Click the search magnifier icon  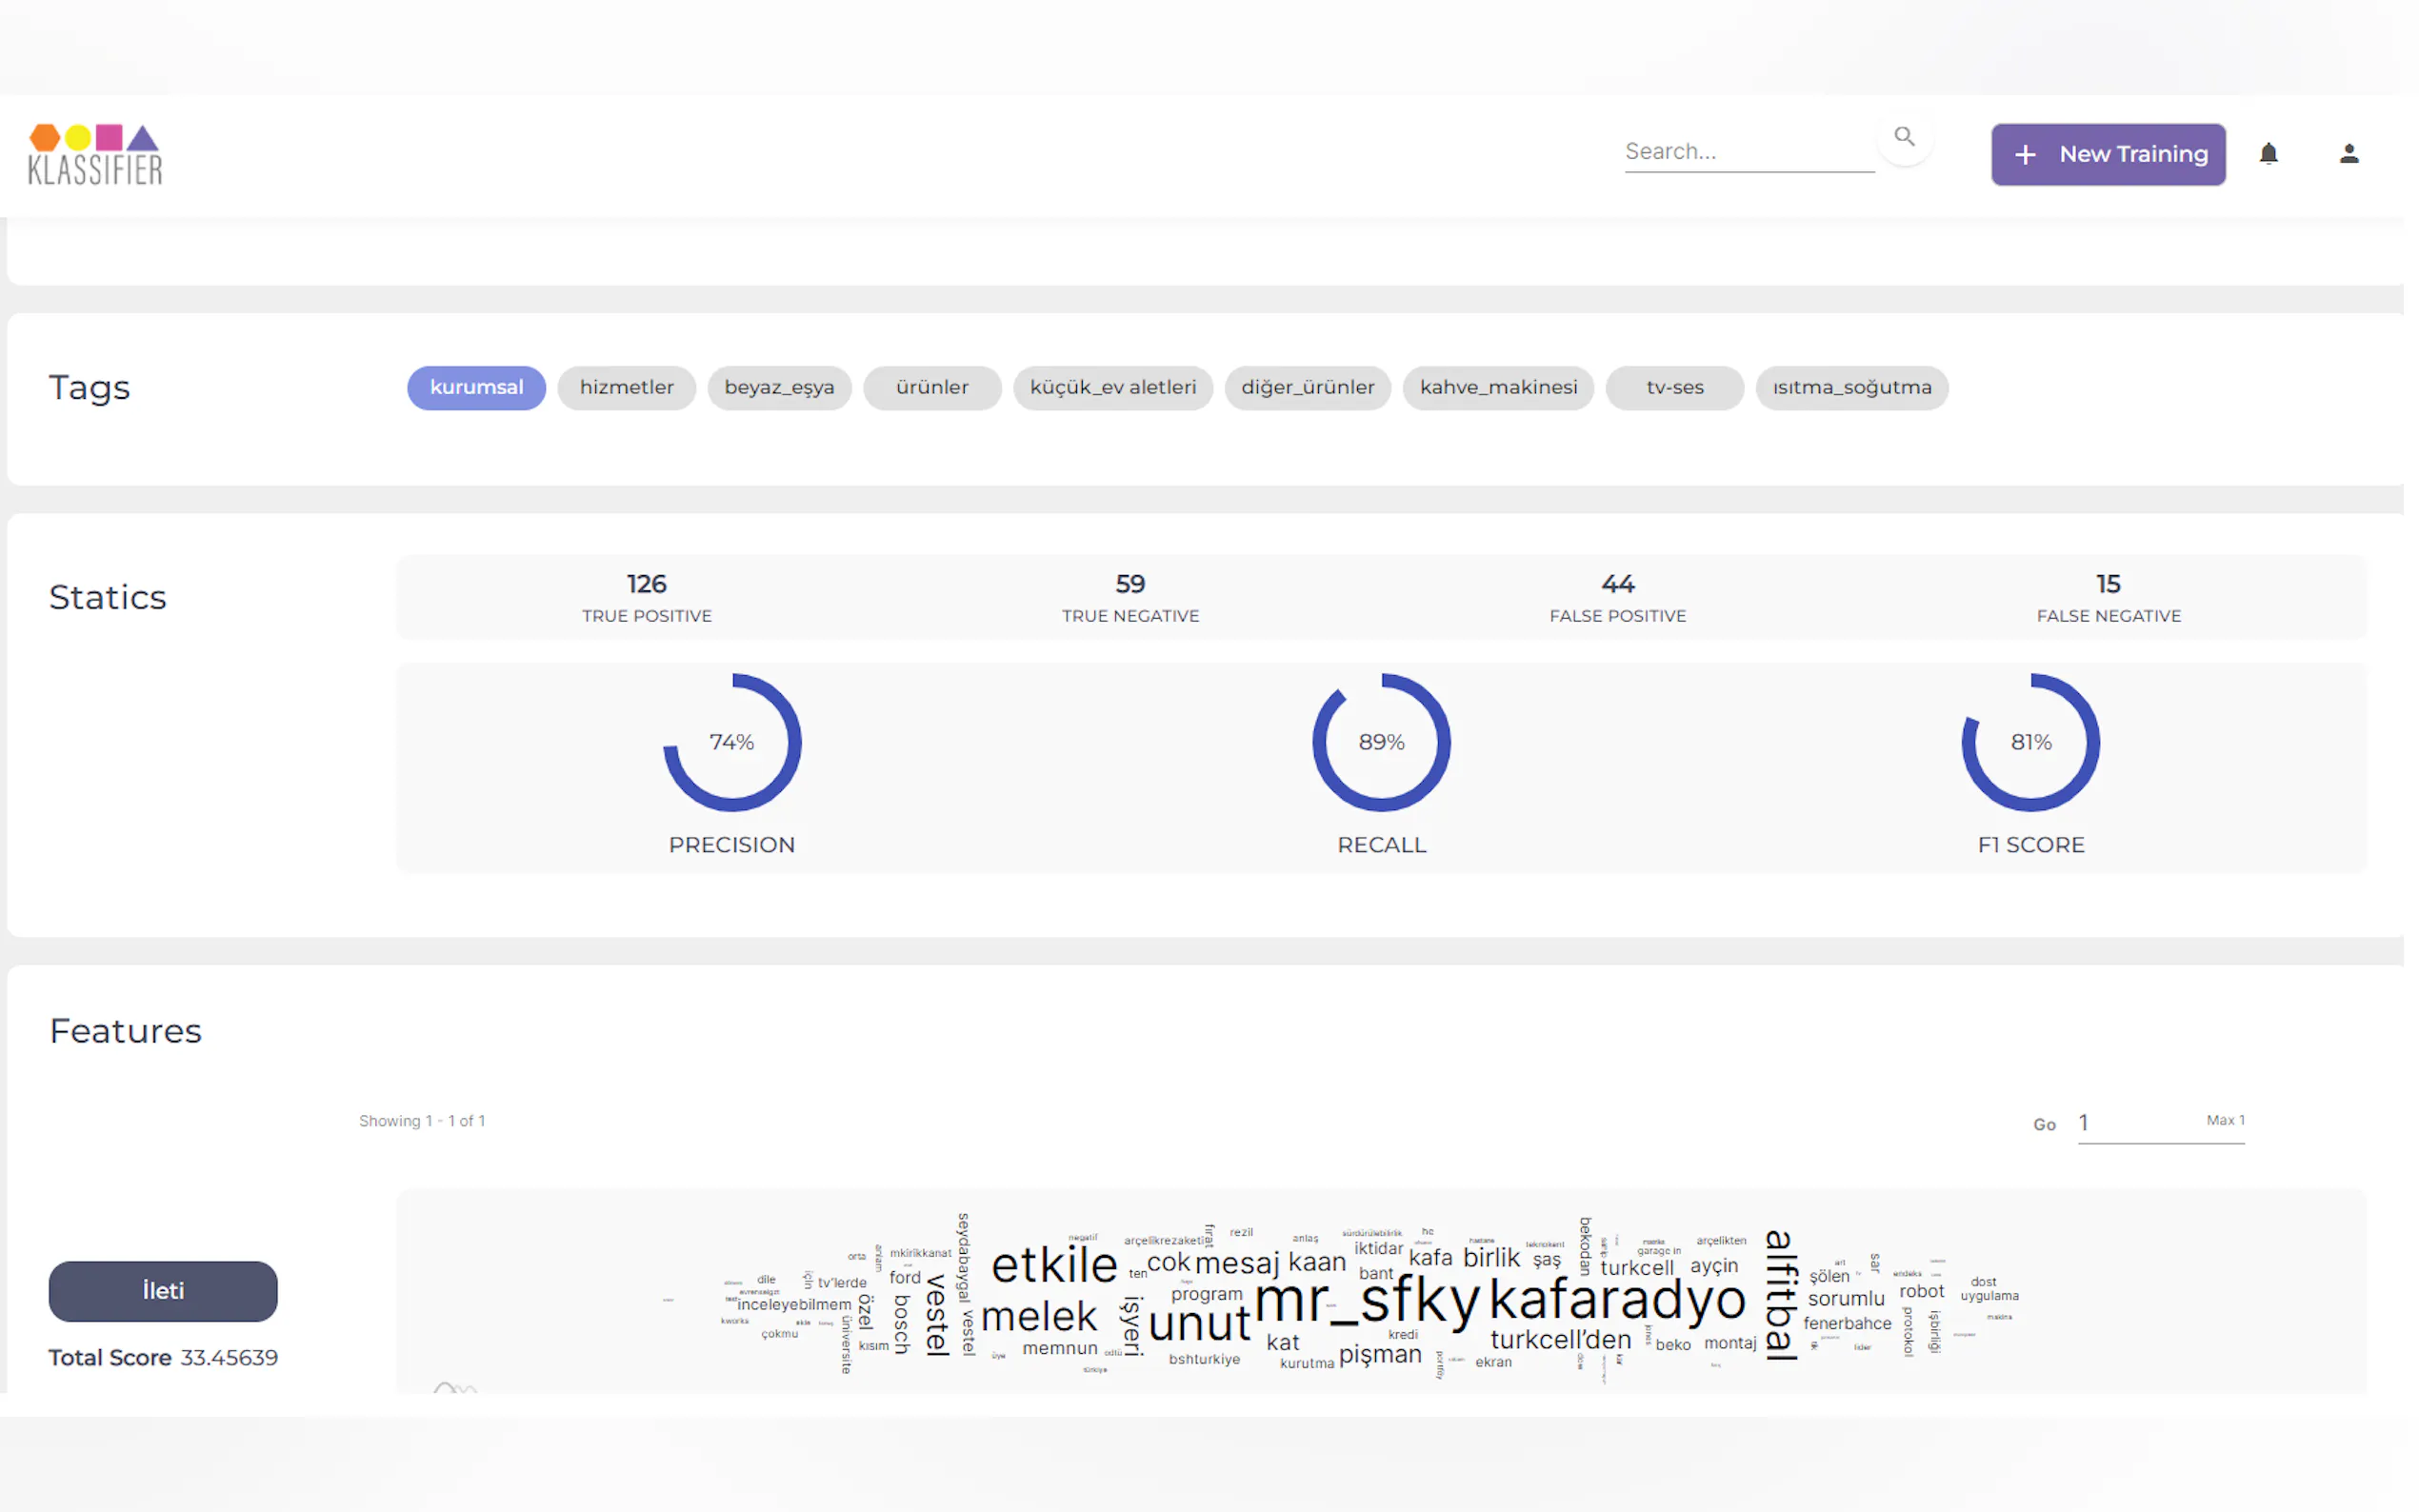1904,137
